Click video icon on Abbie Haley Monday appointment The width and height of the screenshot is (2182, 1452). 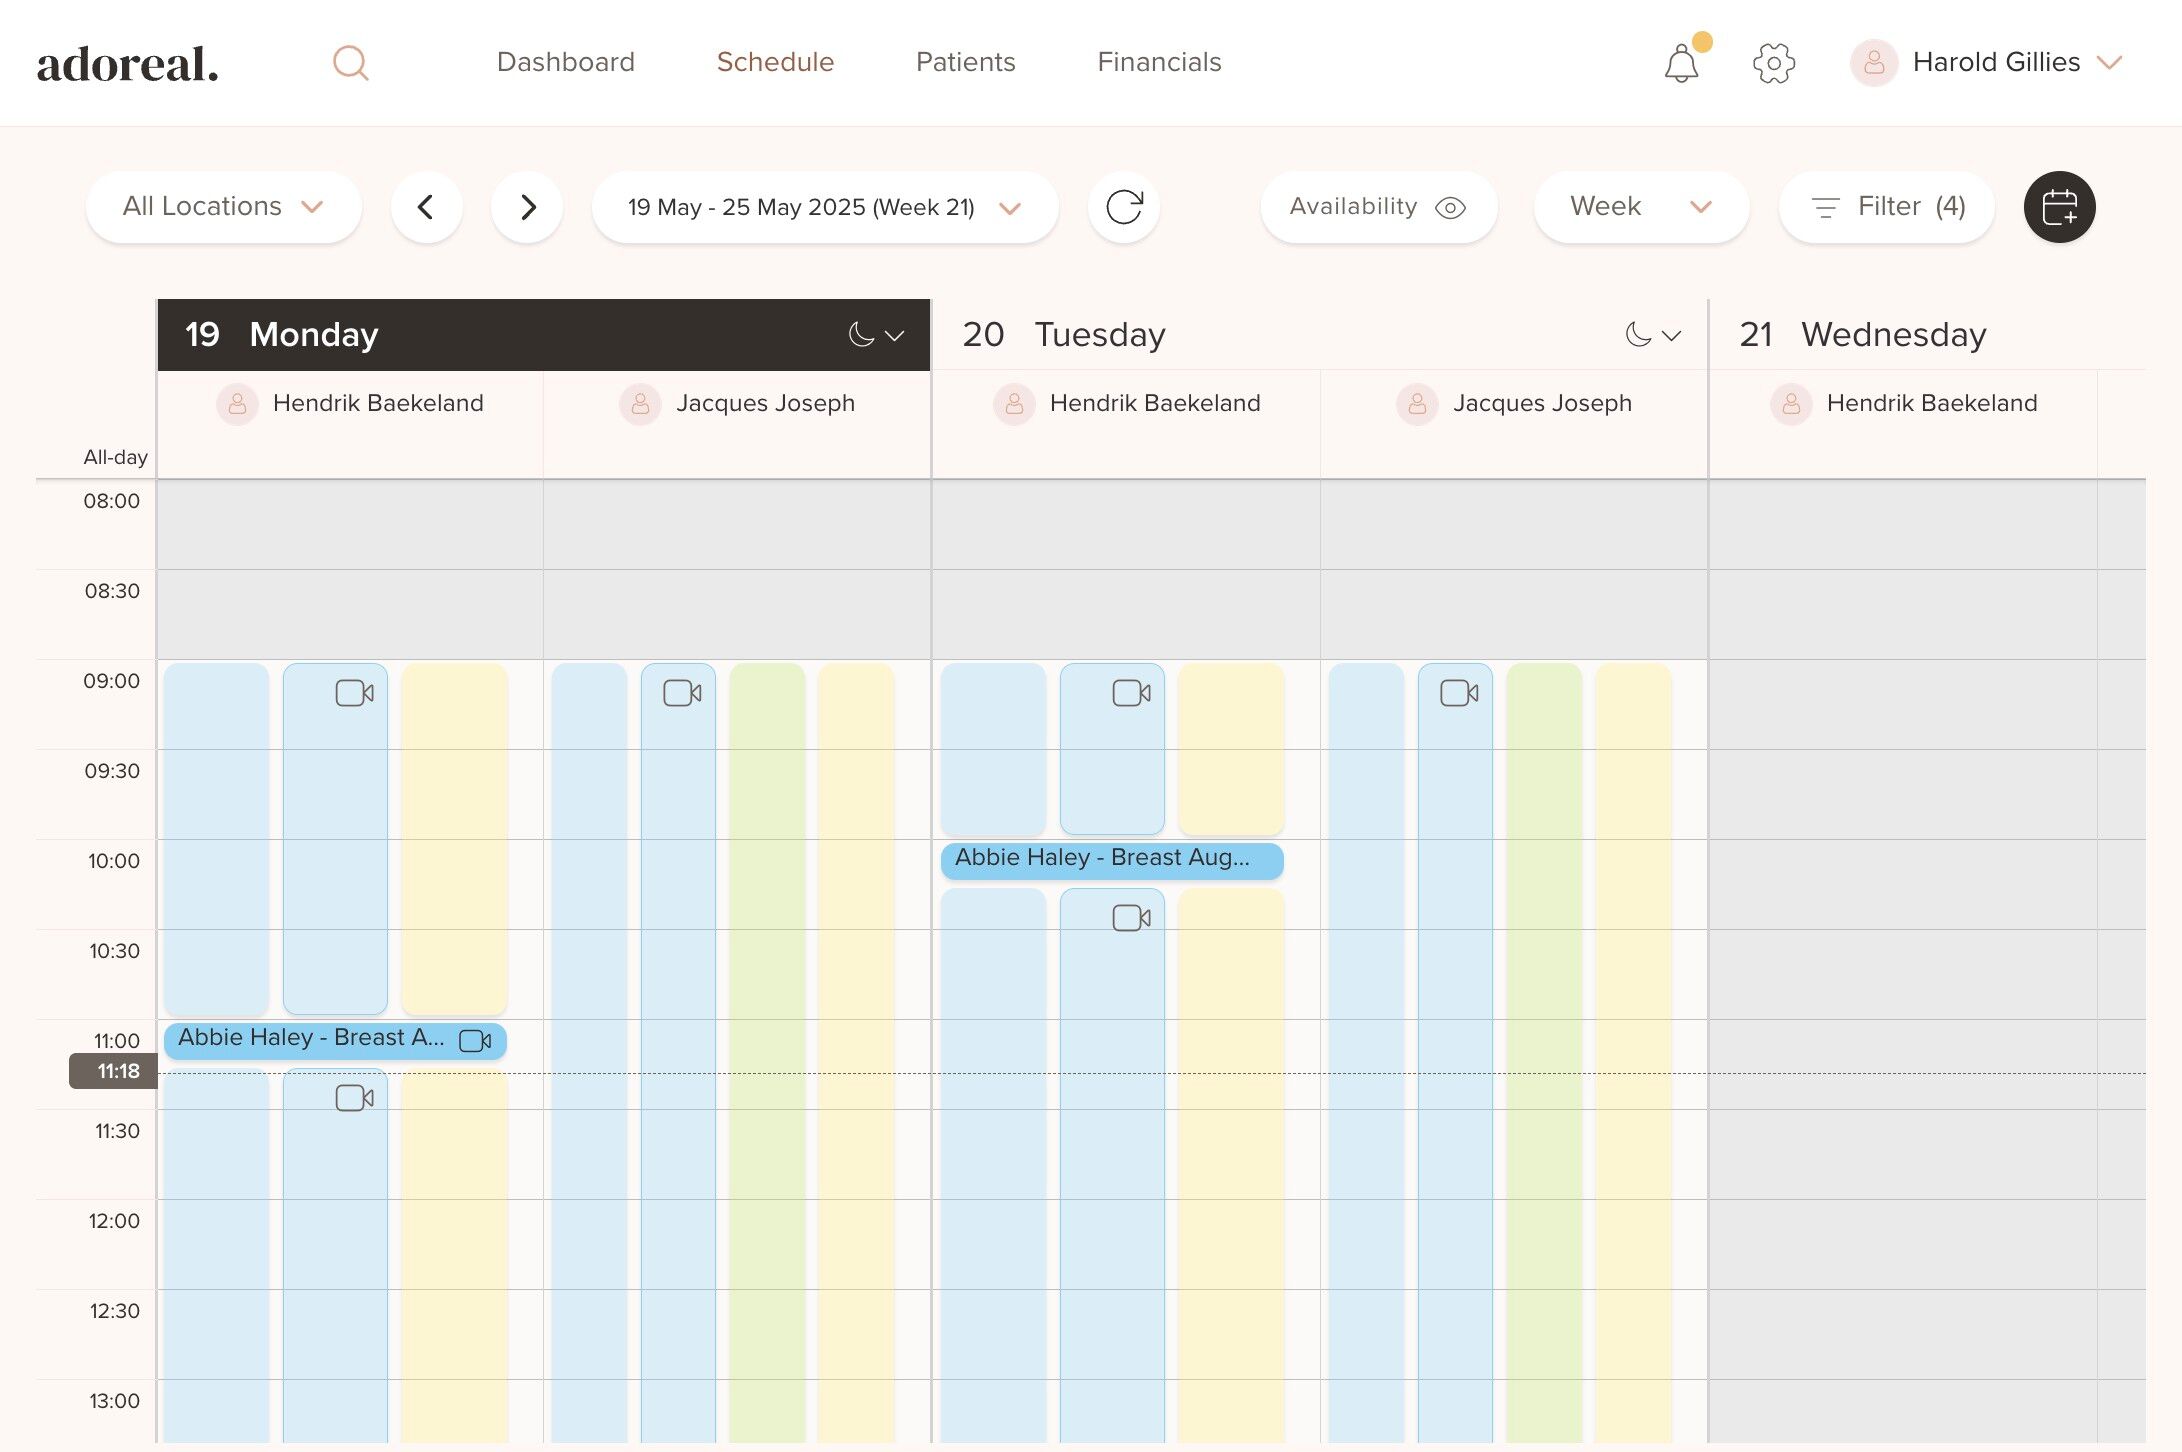pyautogui.click(x=475, y=1041)
